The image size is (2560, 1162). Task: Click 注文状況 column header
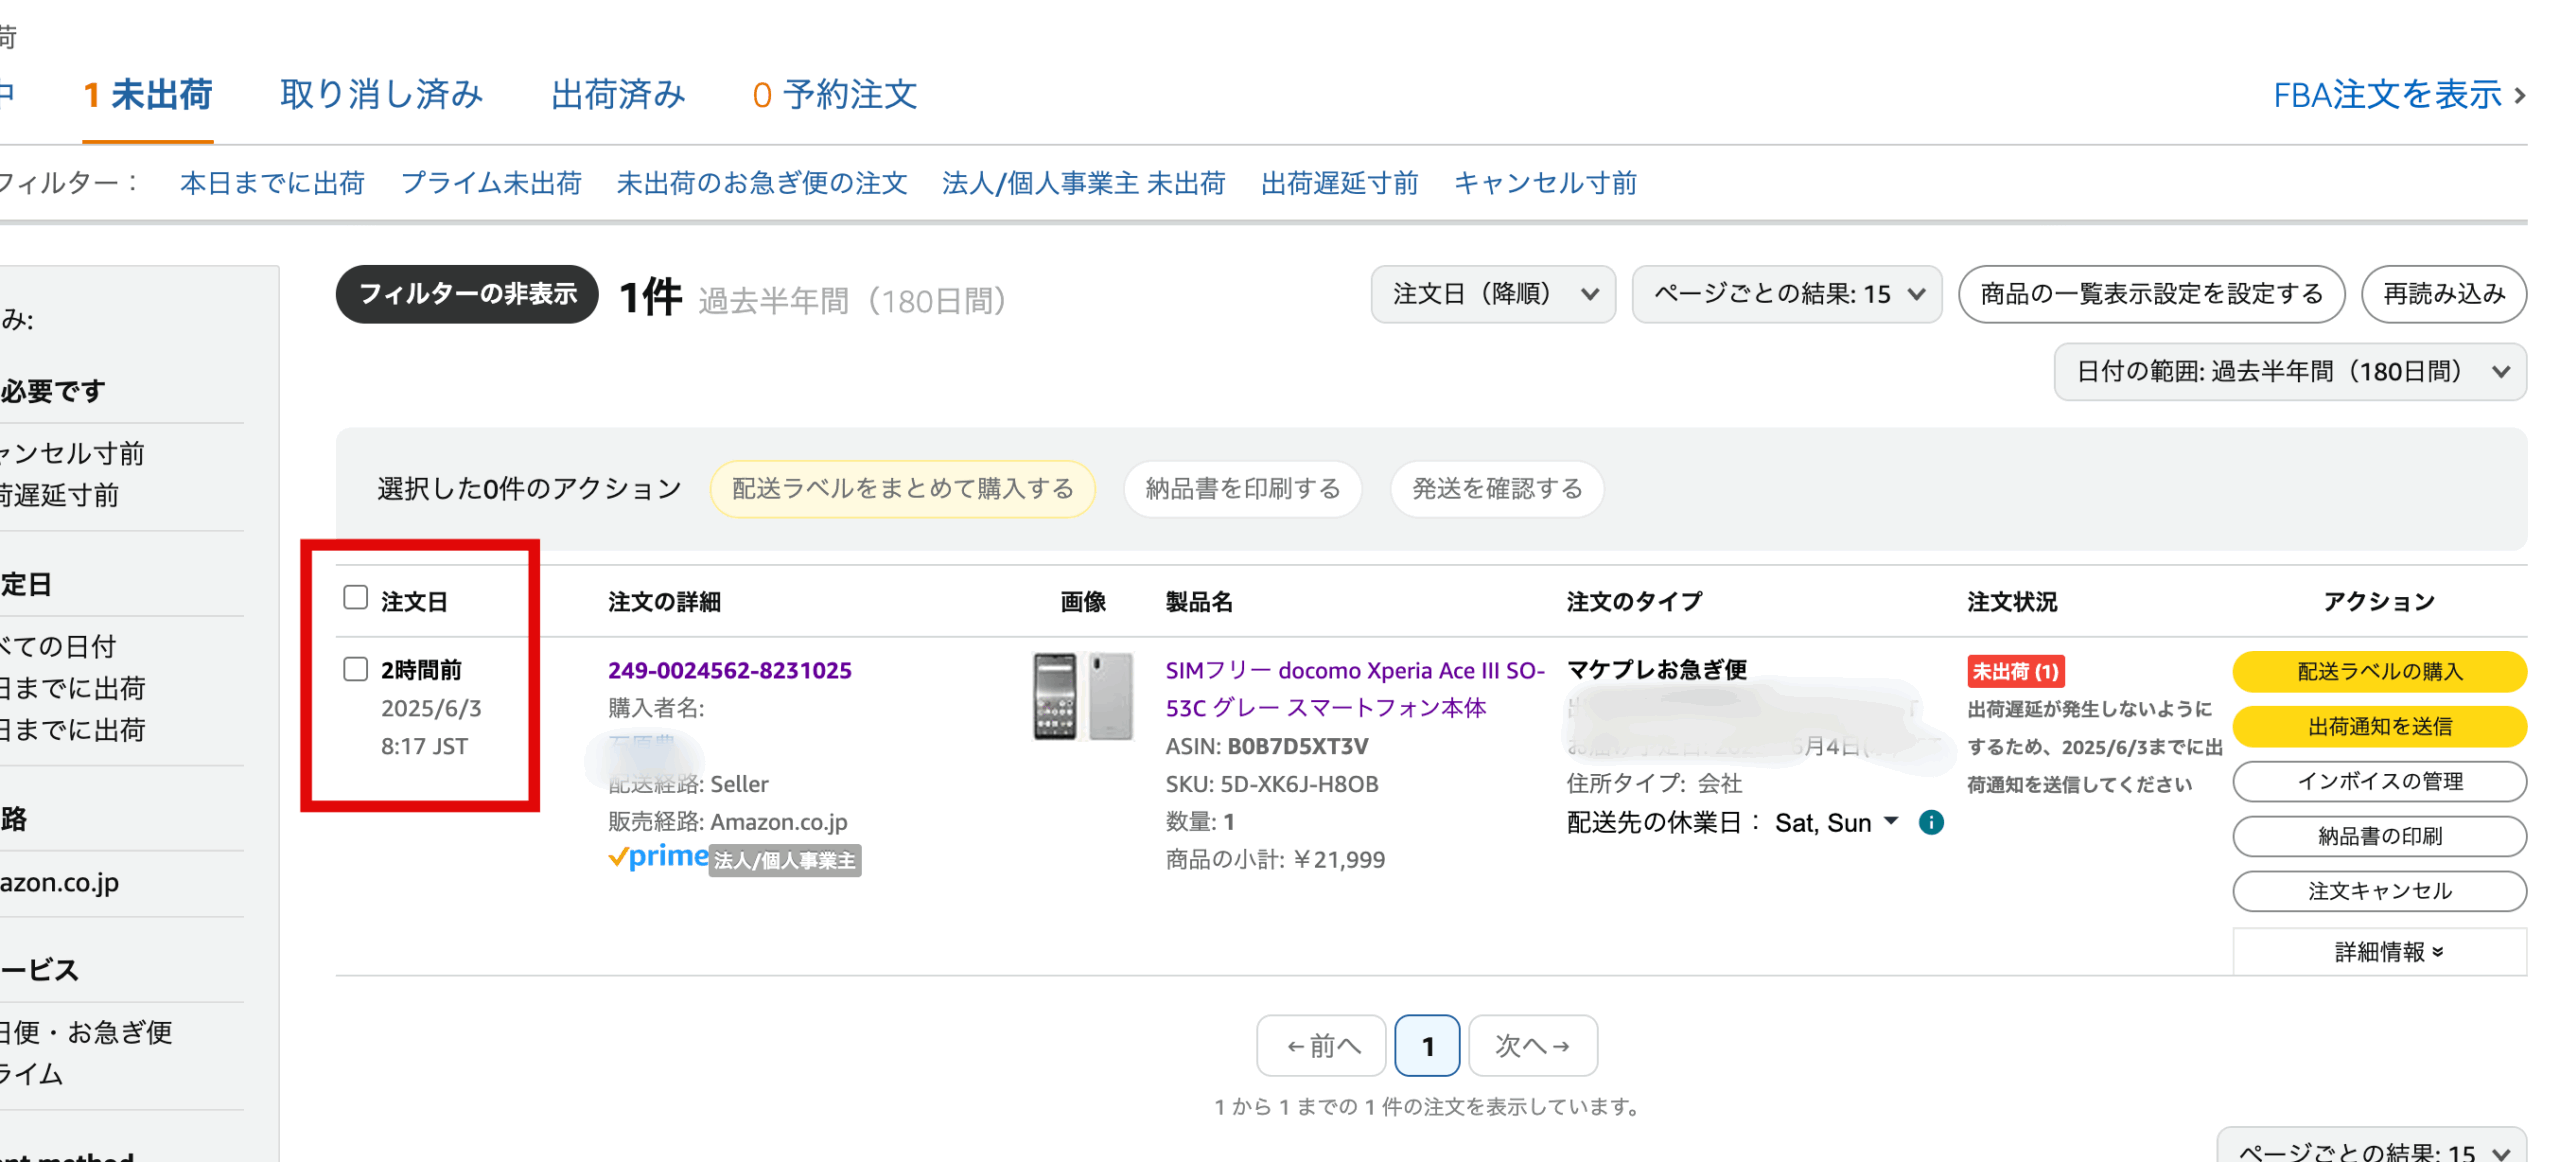click(x=2011, y=602)
